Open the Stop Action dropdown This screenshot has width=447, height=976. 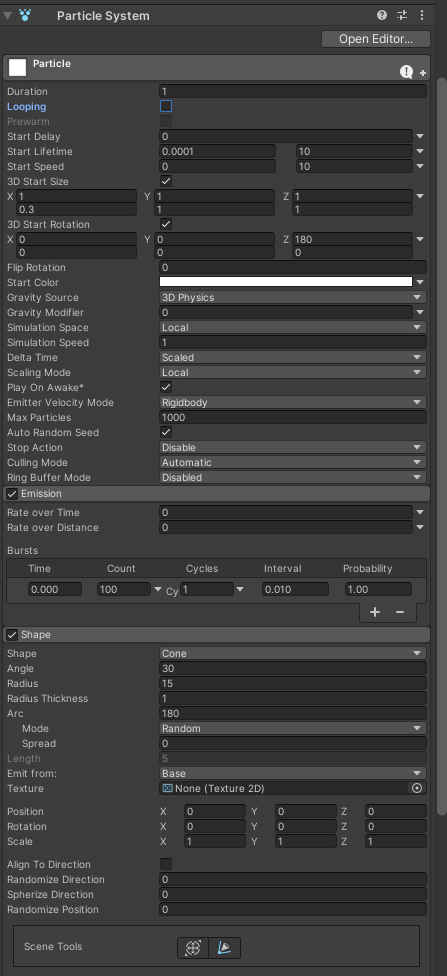[293, 448]
